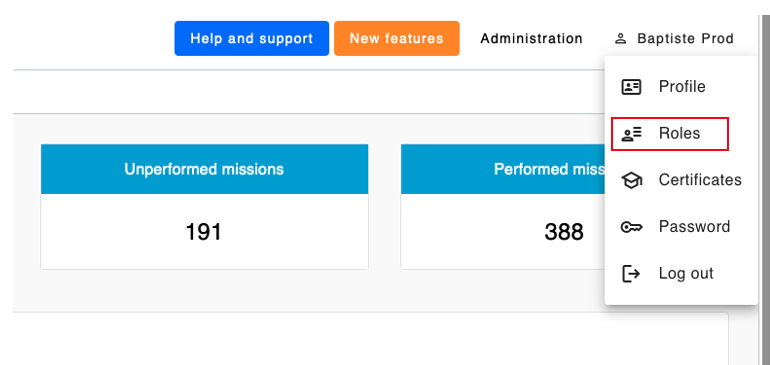Open the Administration link in header
This screenshot has width=770, height=365.
pyautogui.click(x=531, y=38)
